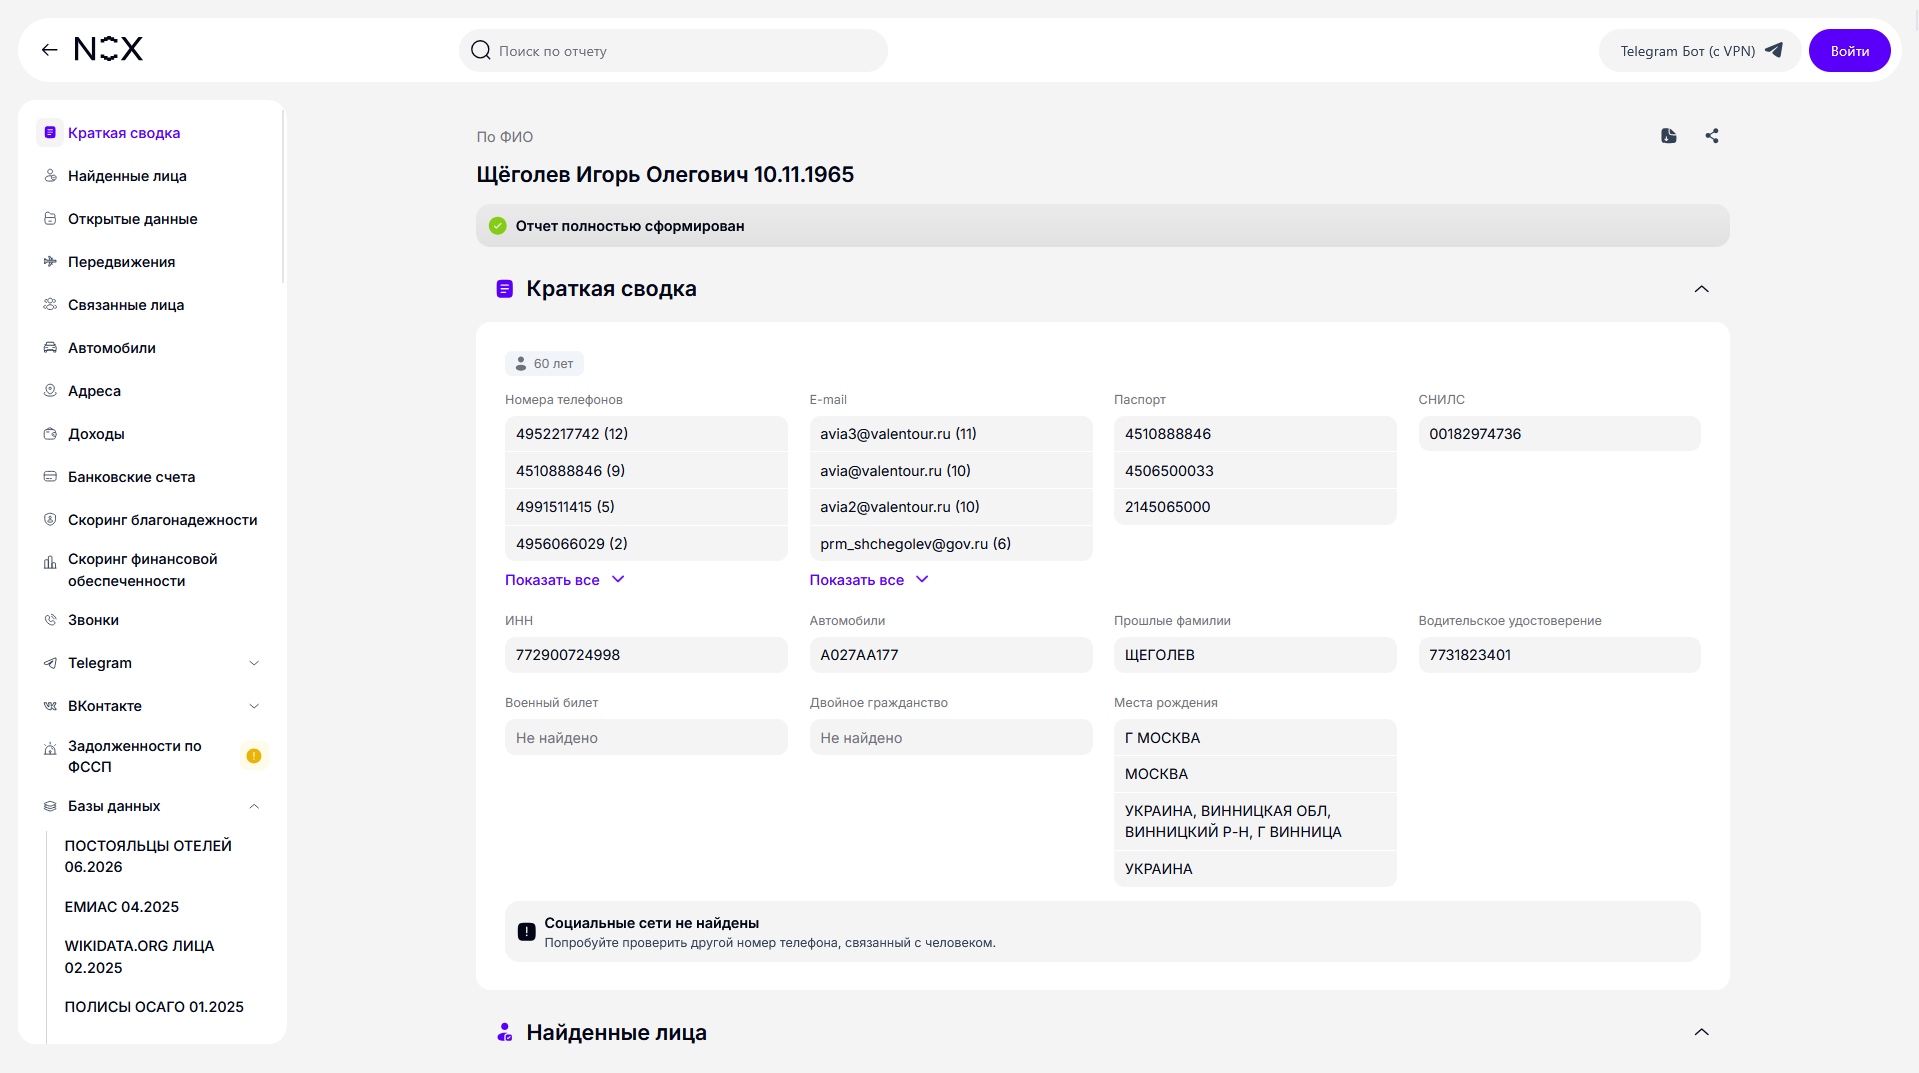Open ПОЛИСЫ ОСАГО 01.2025 database
Image resolution: width=1919 pixels, height=1073 pixels.
pos(154,1007)
